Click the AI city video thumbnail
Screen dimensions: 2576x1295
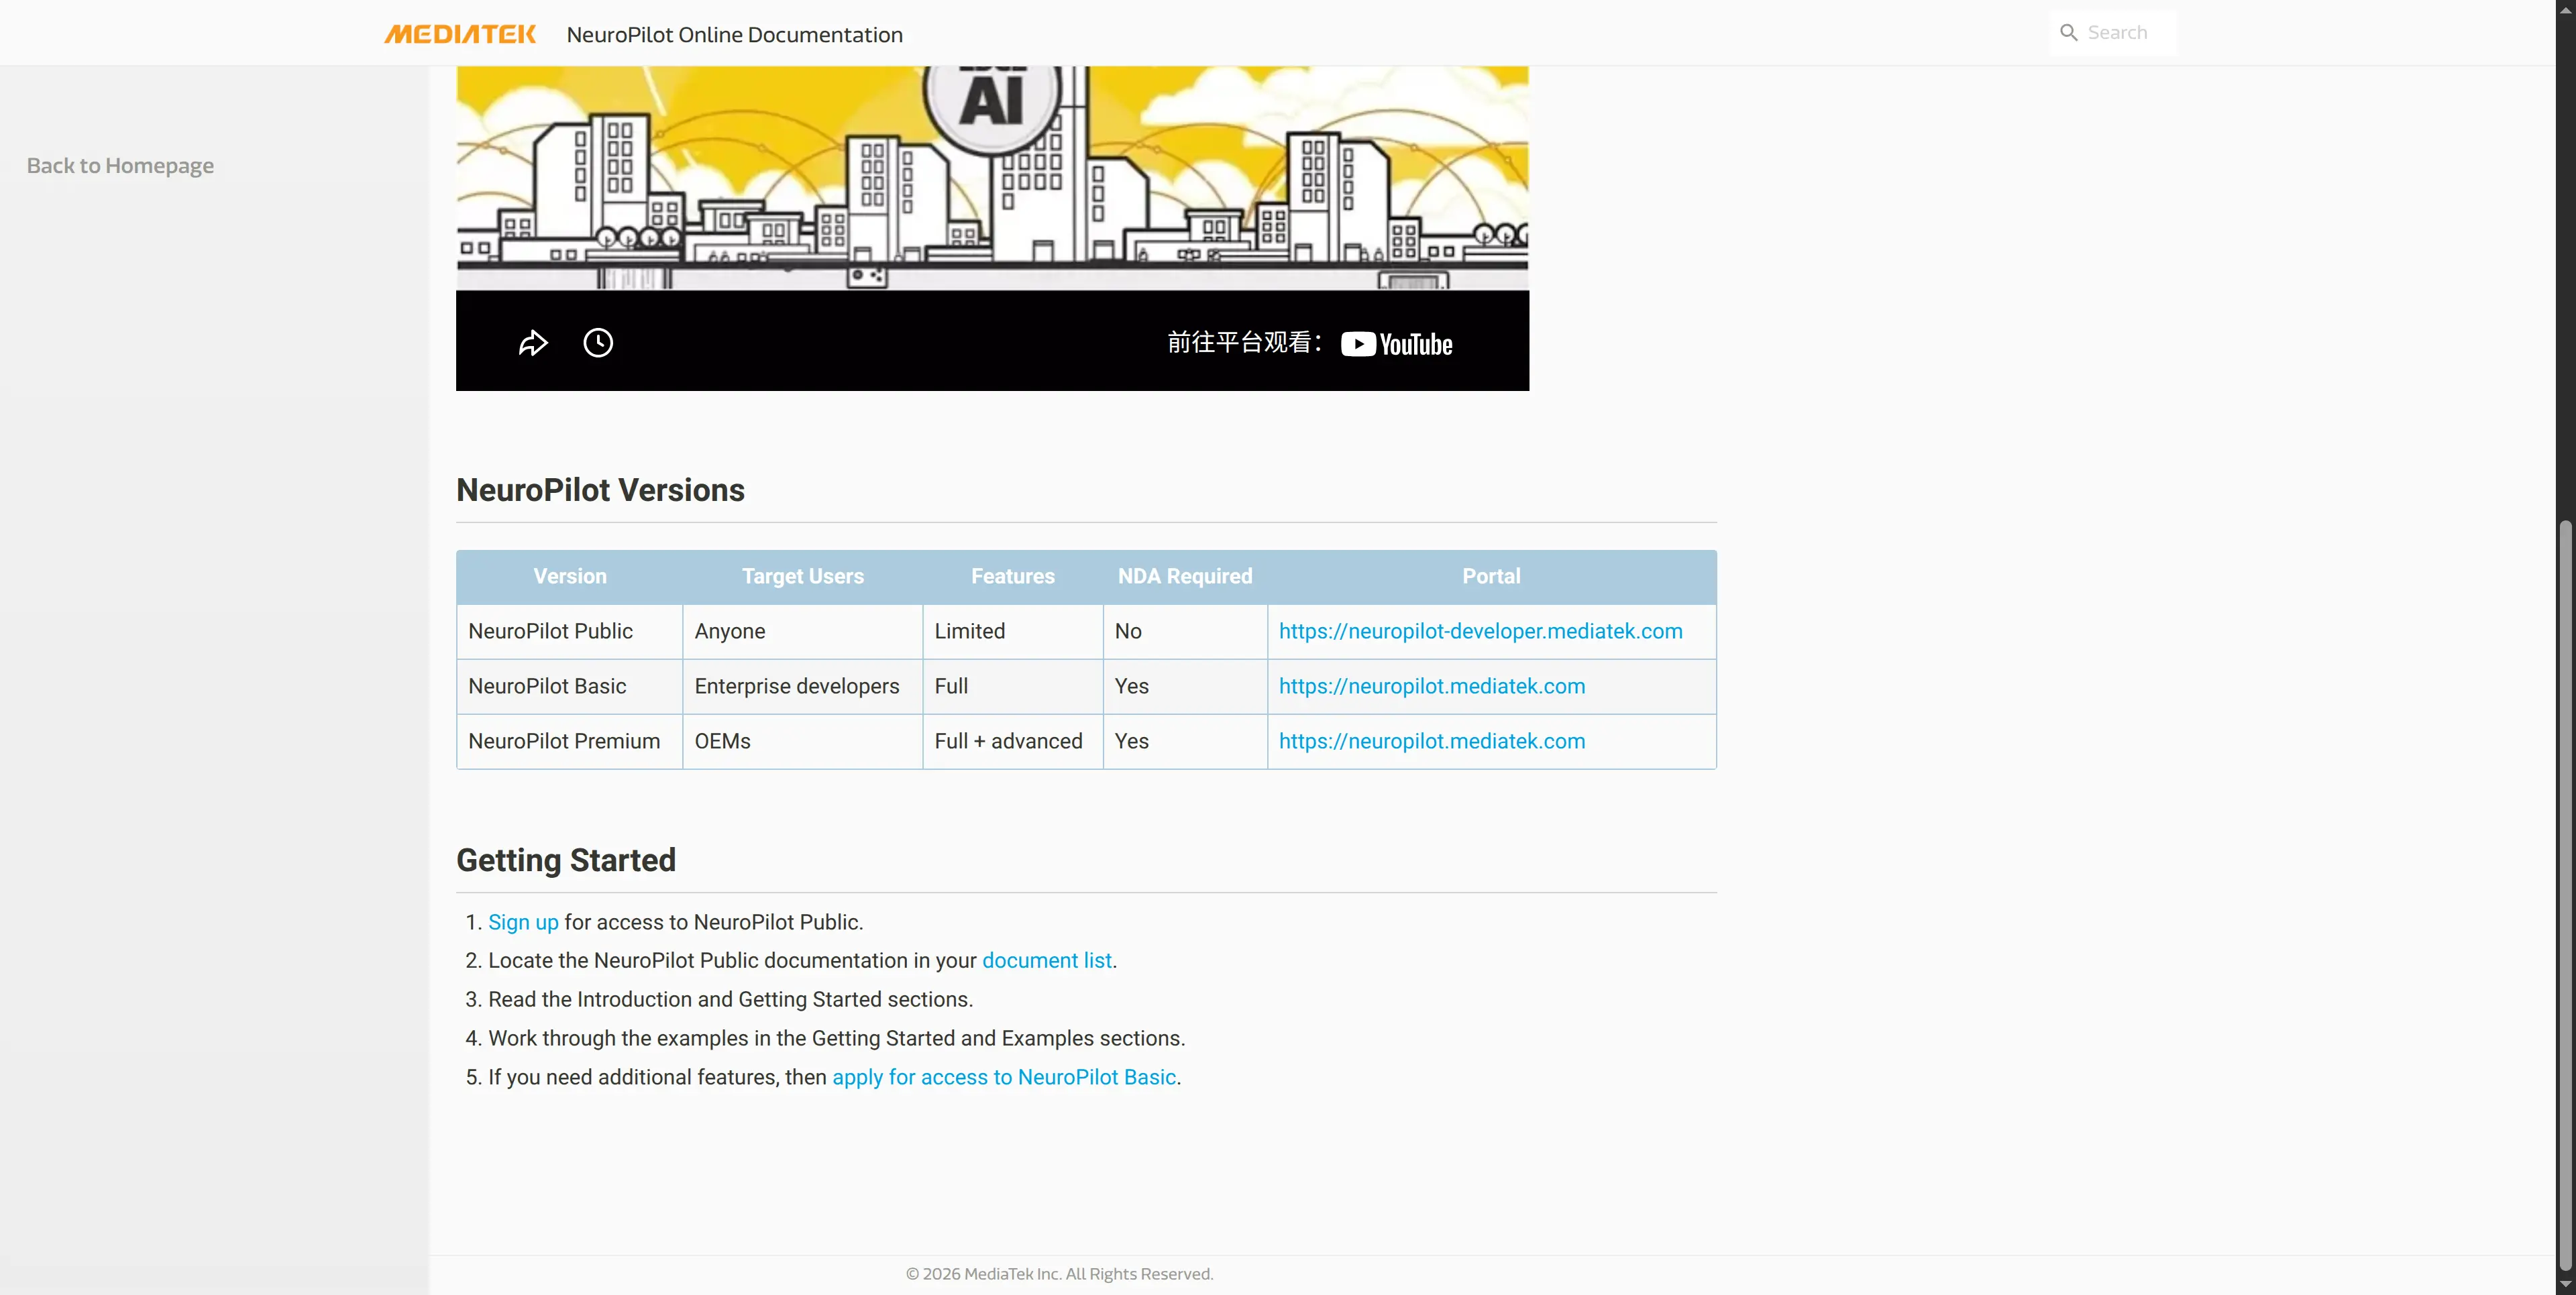(992, 178)
